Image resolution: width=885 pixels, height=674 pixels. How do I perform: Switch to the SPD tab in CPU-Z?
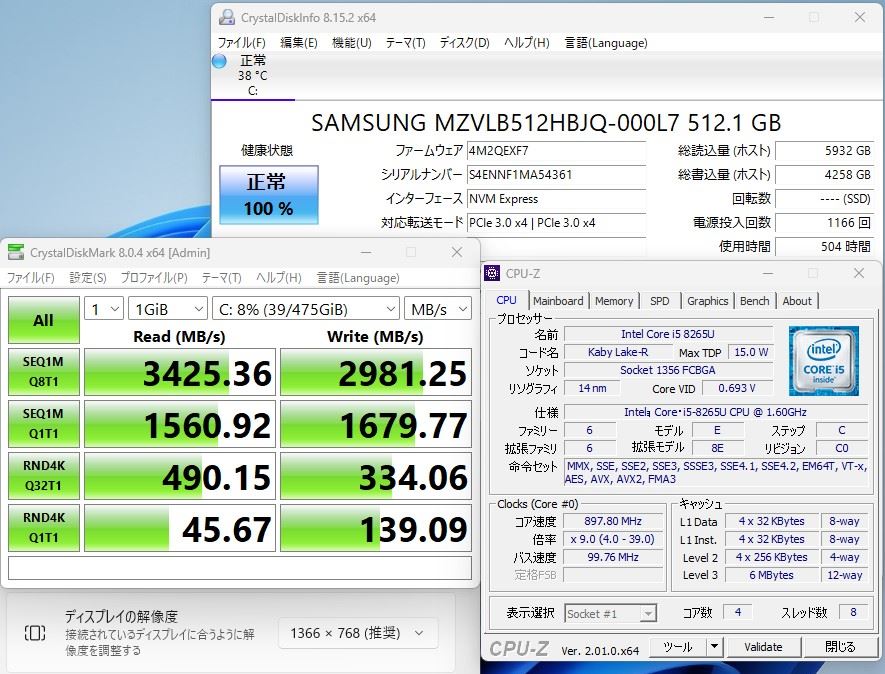coord(659,301)
